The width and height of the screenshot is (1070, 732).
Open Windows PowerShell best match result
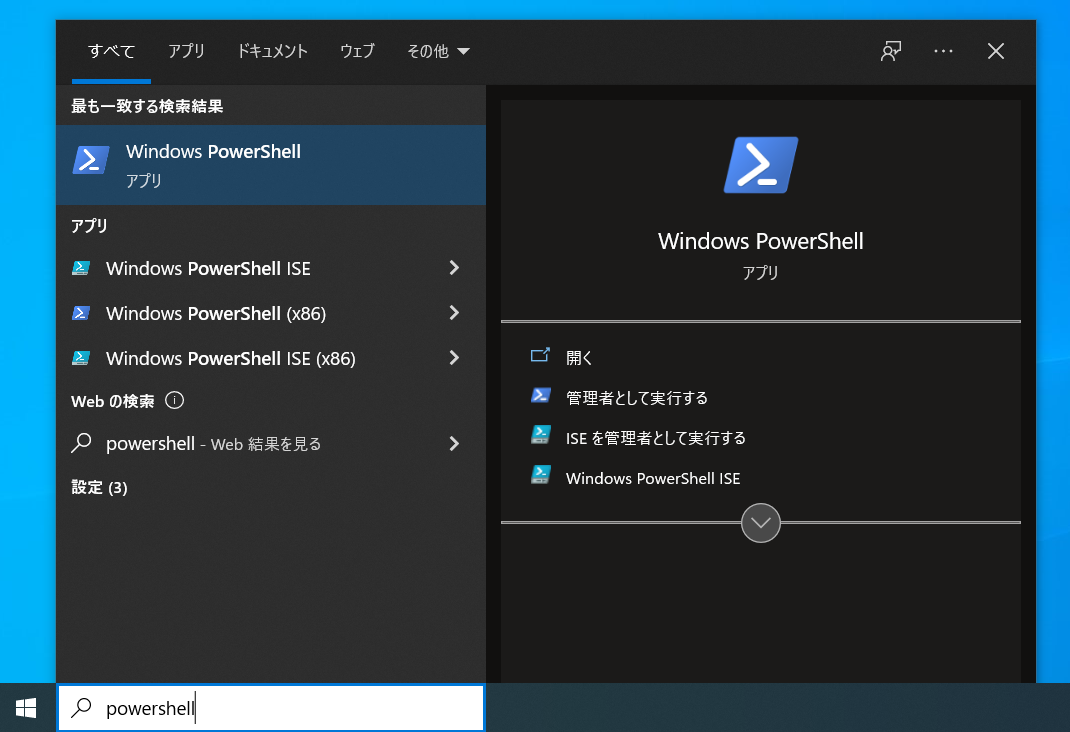[x=271, y=165]
